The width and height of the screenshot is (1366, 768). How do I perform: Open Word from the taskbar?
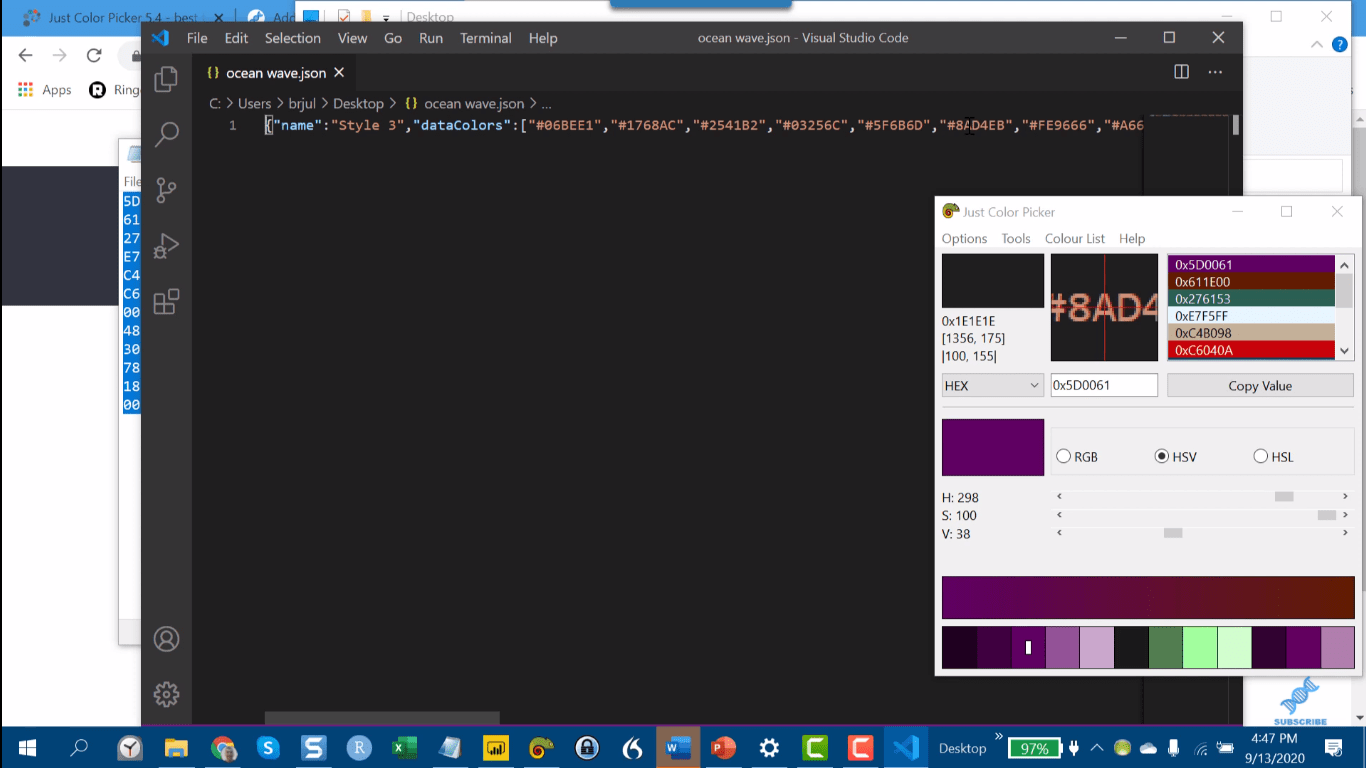coord(678,748)
